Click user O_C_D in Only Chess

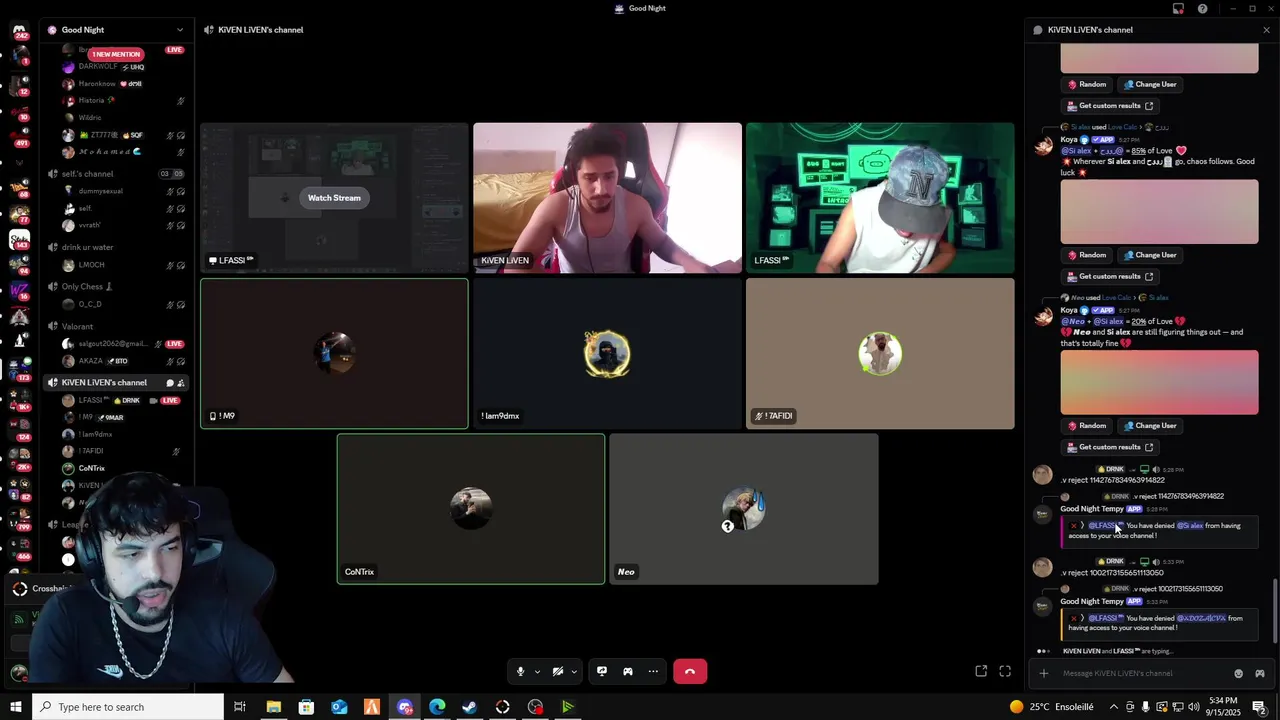pos(90,304)
